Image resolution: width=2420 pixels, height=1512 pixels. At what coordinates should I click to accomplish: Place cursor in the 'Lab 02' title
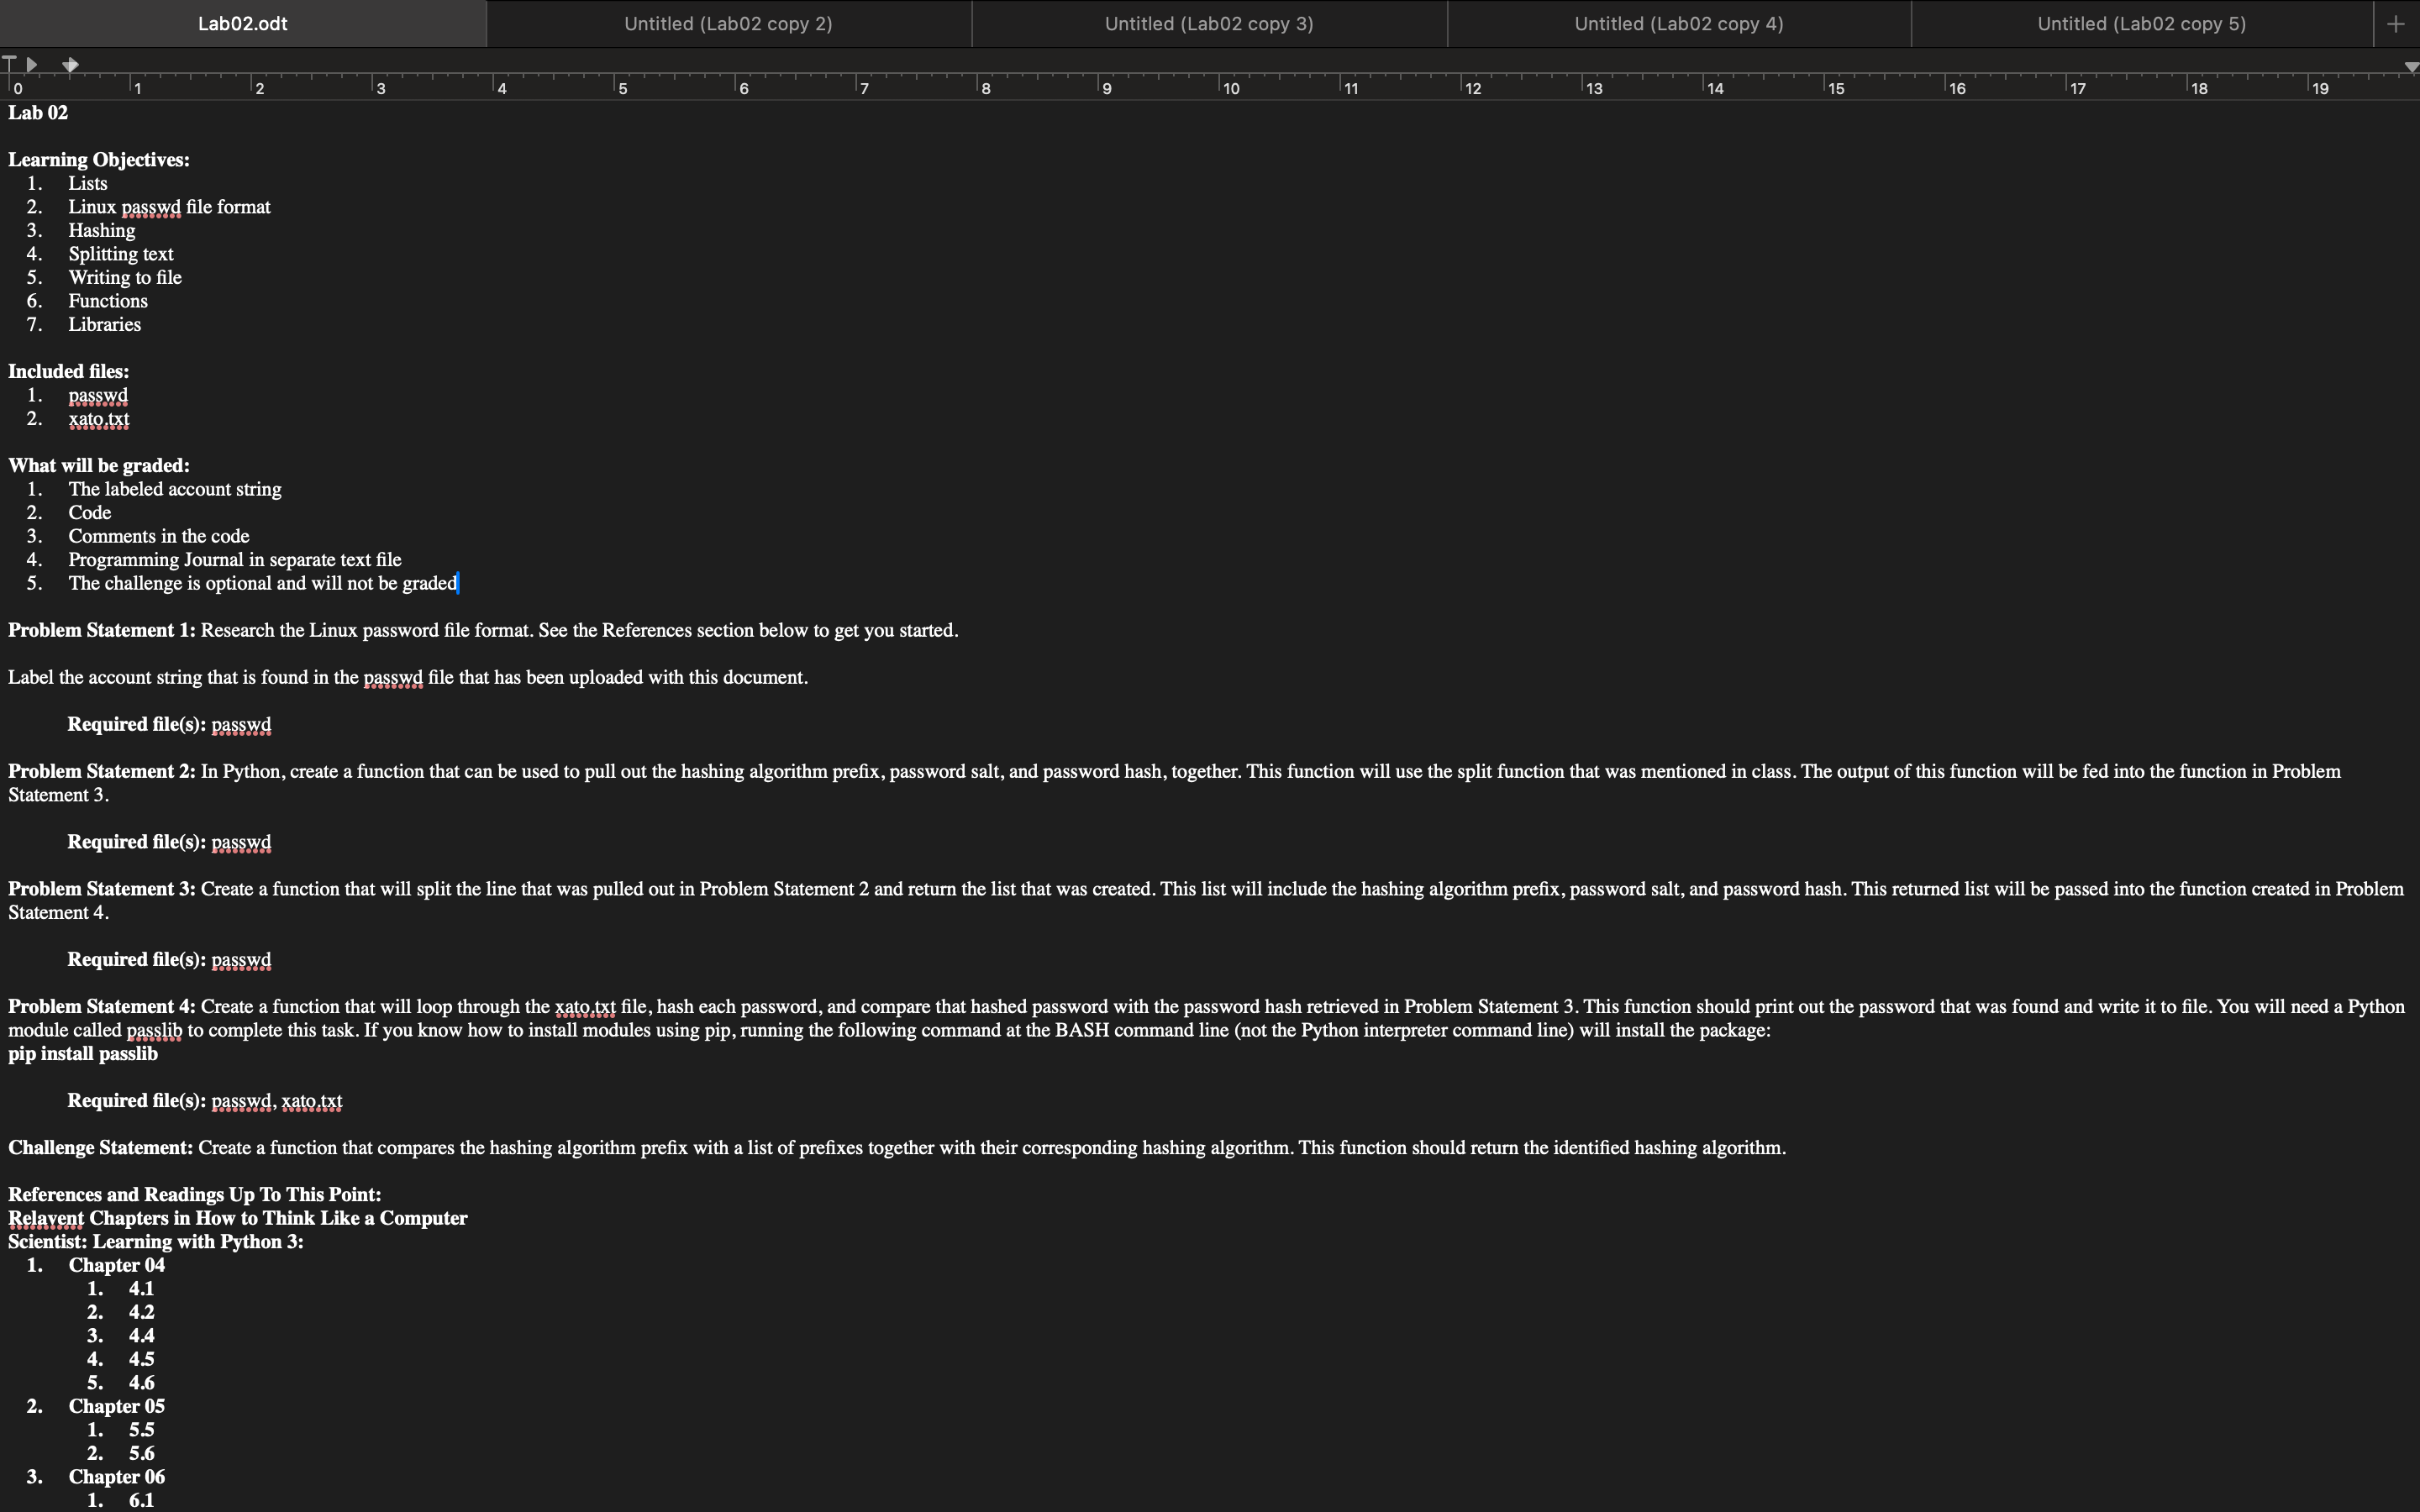(38, 113)
